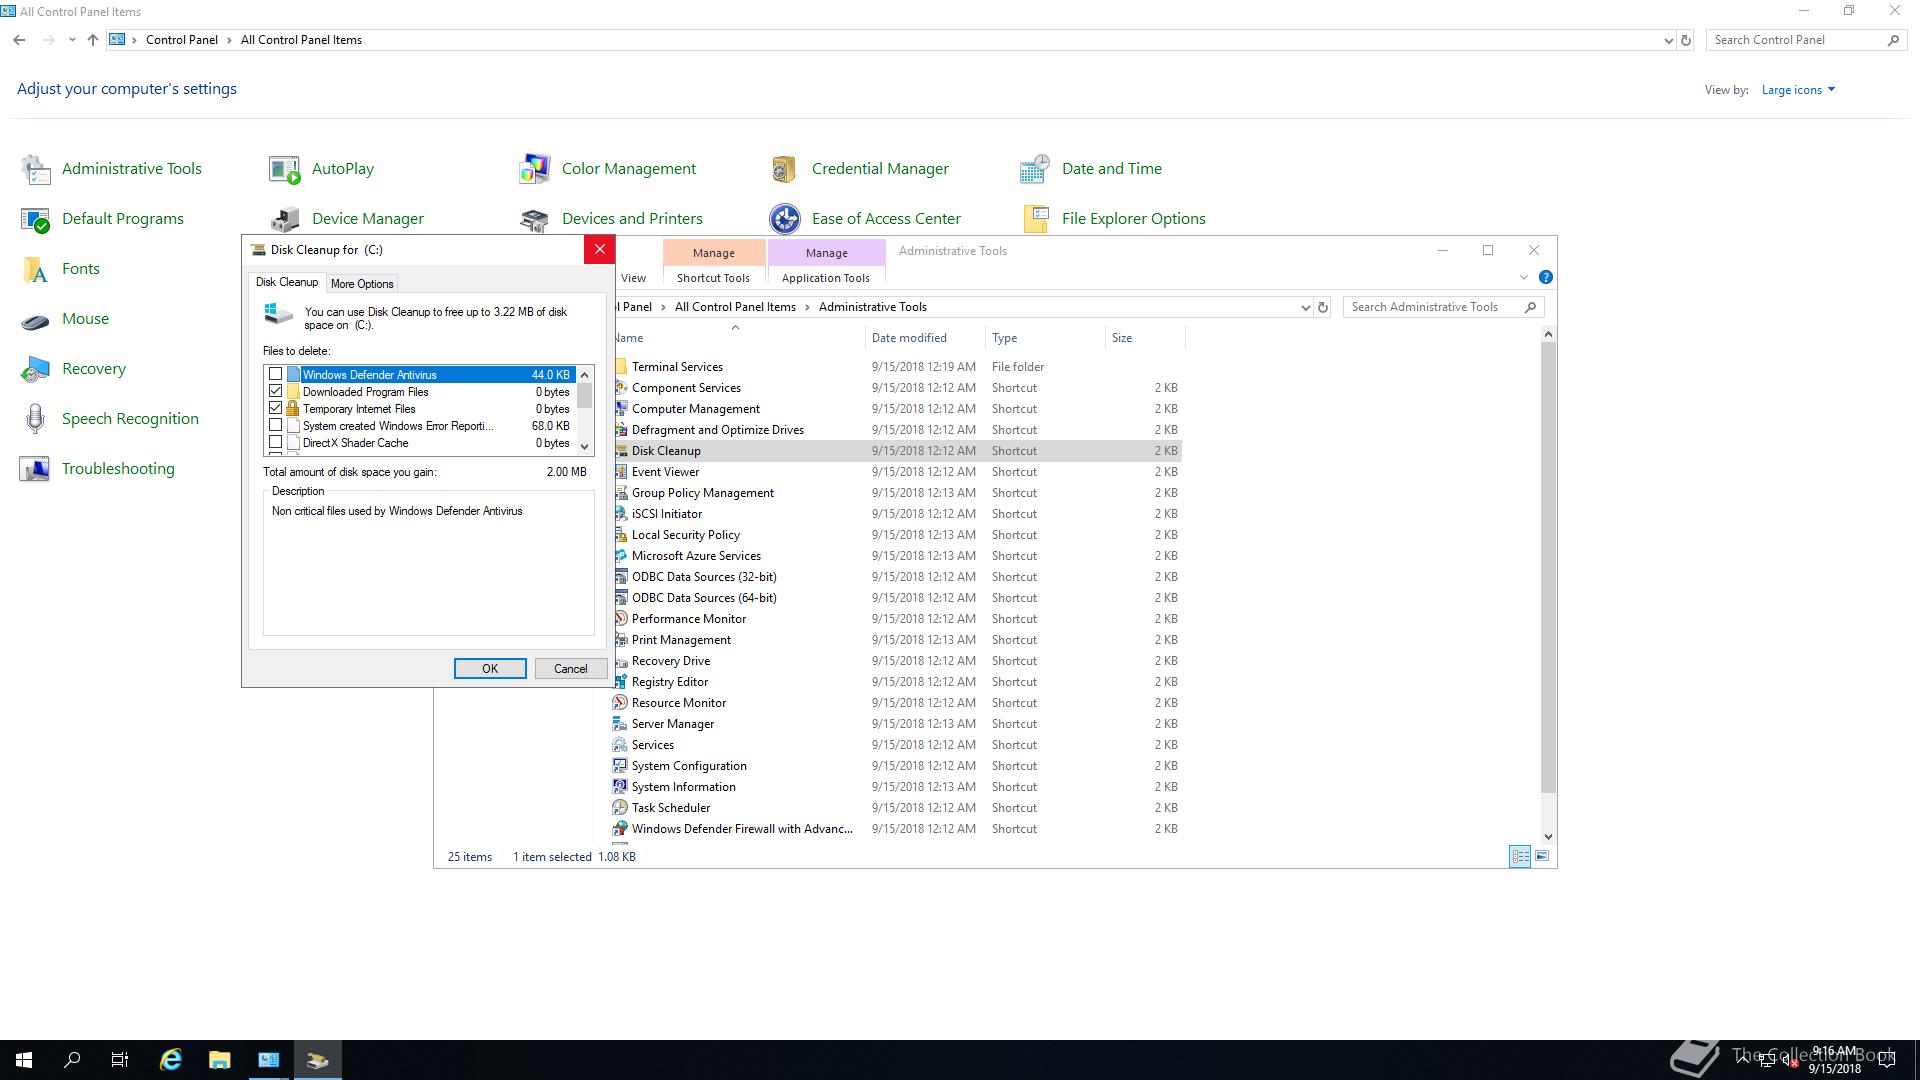The image size is (1920, 1080).
Task: Uncheck the Downloaded Program Files checkbox
Action: pyautogui.click(x=276, y=392)
